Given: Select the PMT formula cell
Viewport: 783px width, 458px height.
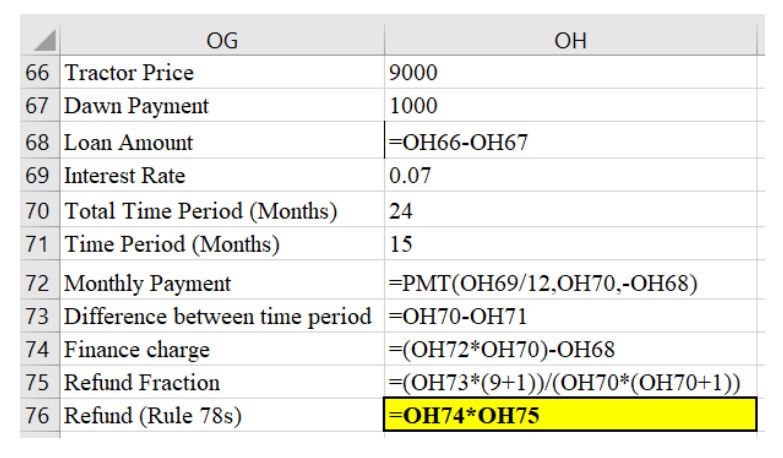Looking at the screenshot, I should 570,283.
